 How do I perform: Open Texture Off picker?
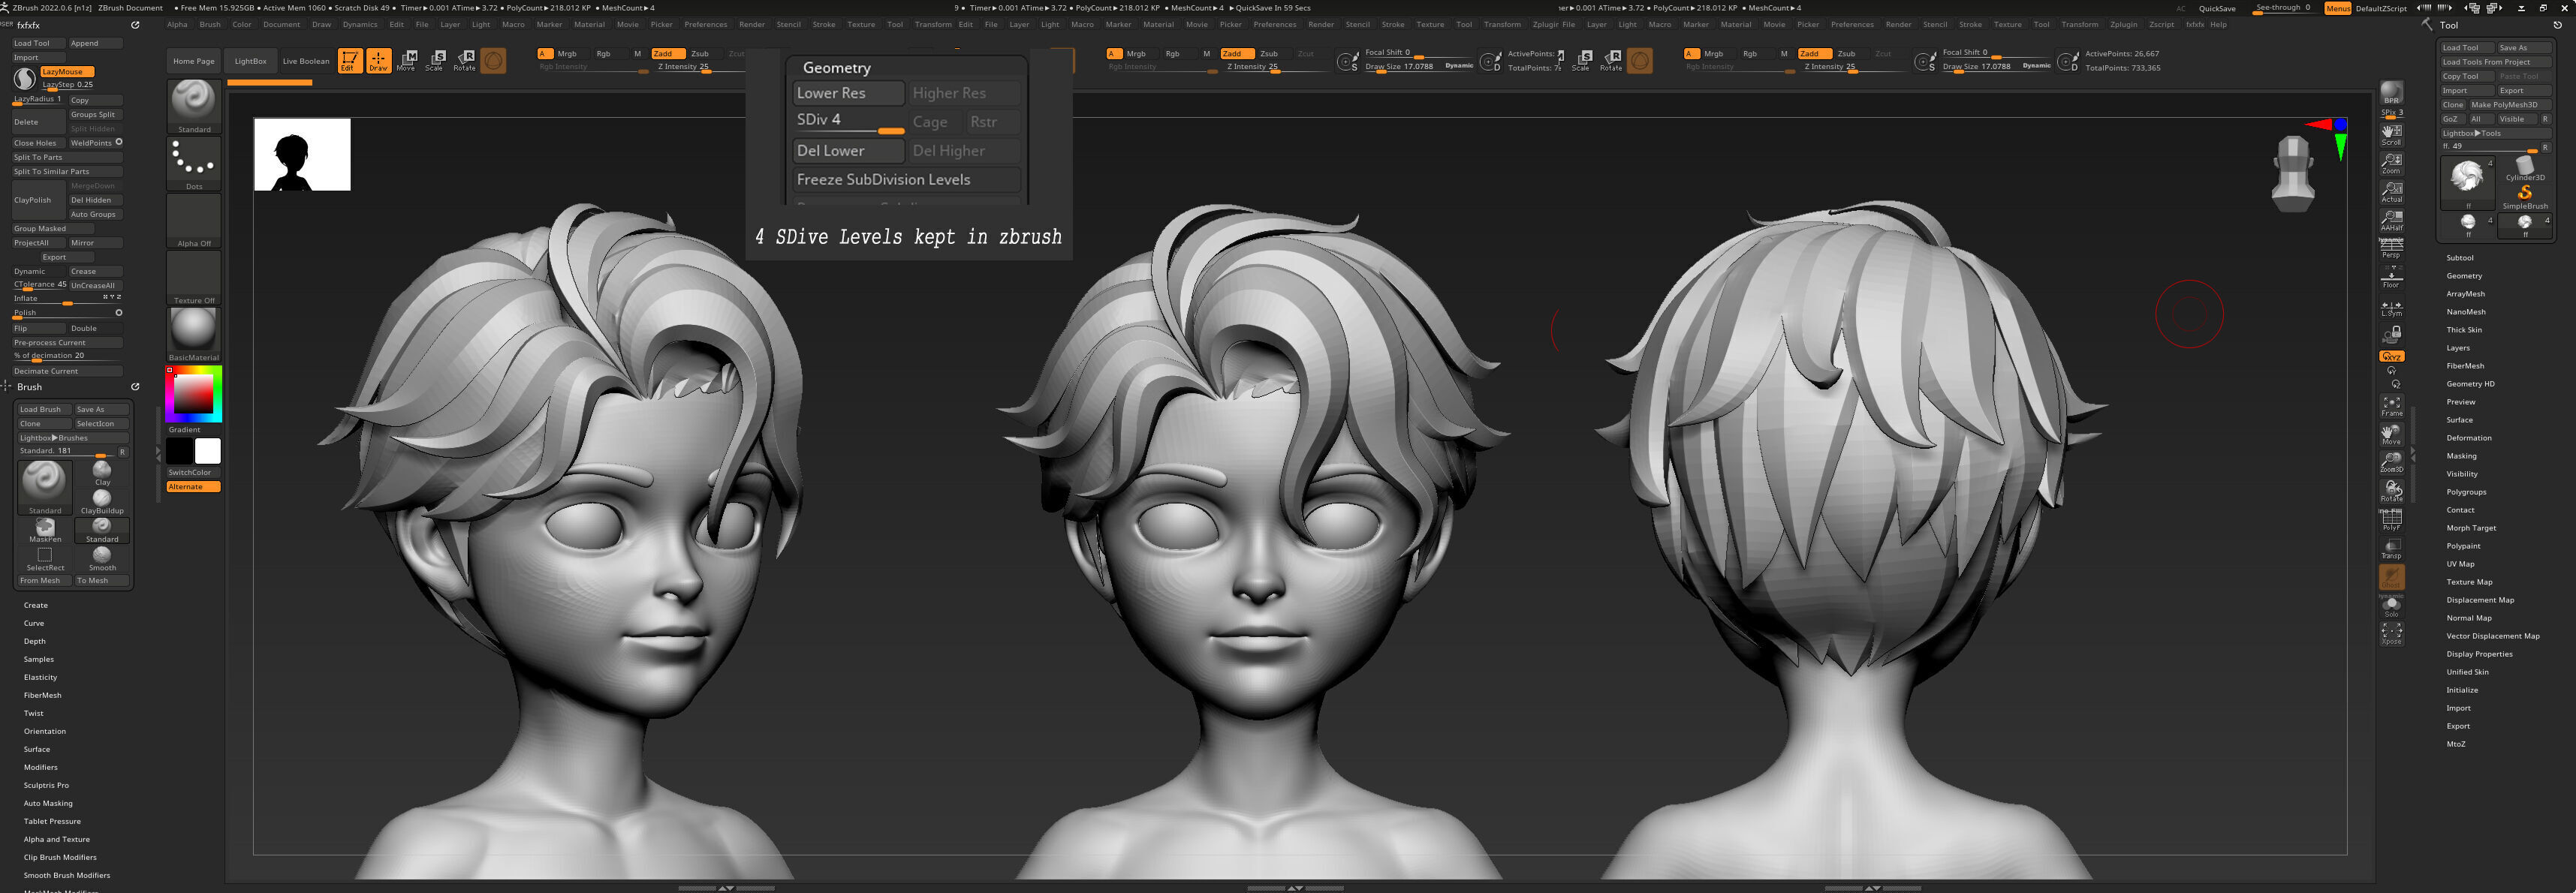tap(194, 278)
